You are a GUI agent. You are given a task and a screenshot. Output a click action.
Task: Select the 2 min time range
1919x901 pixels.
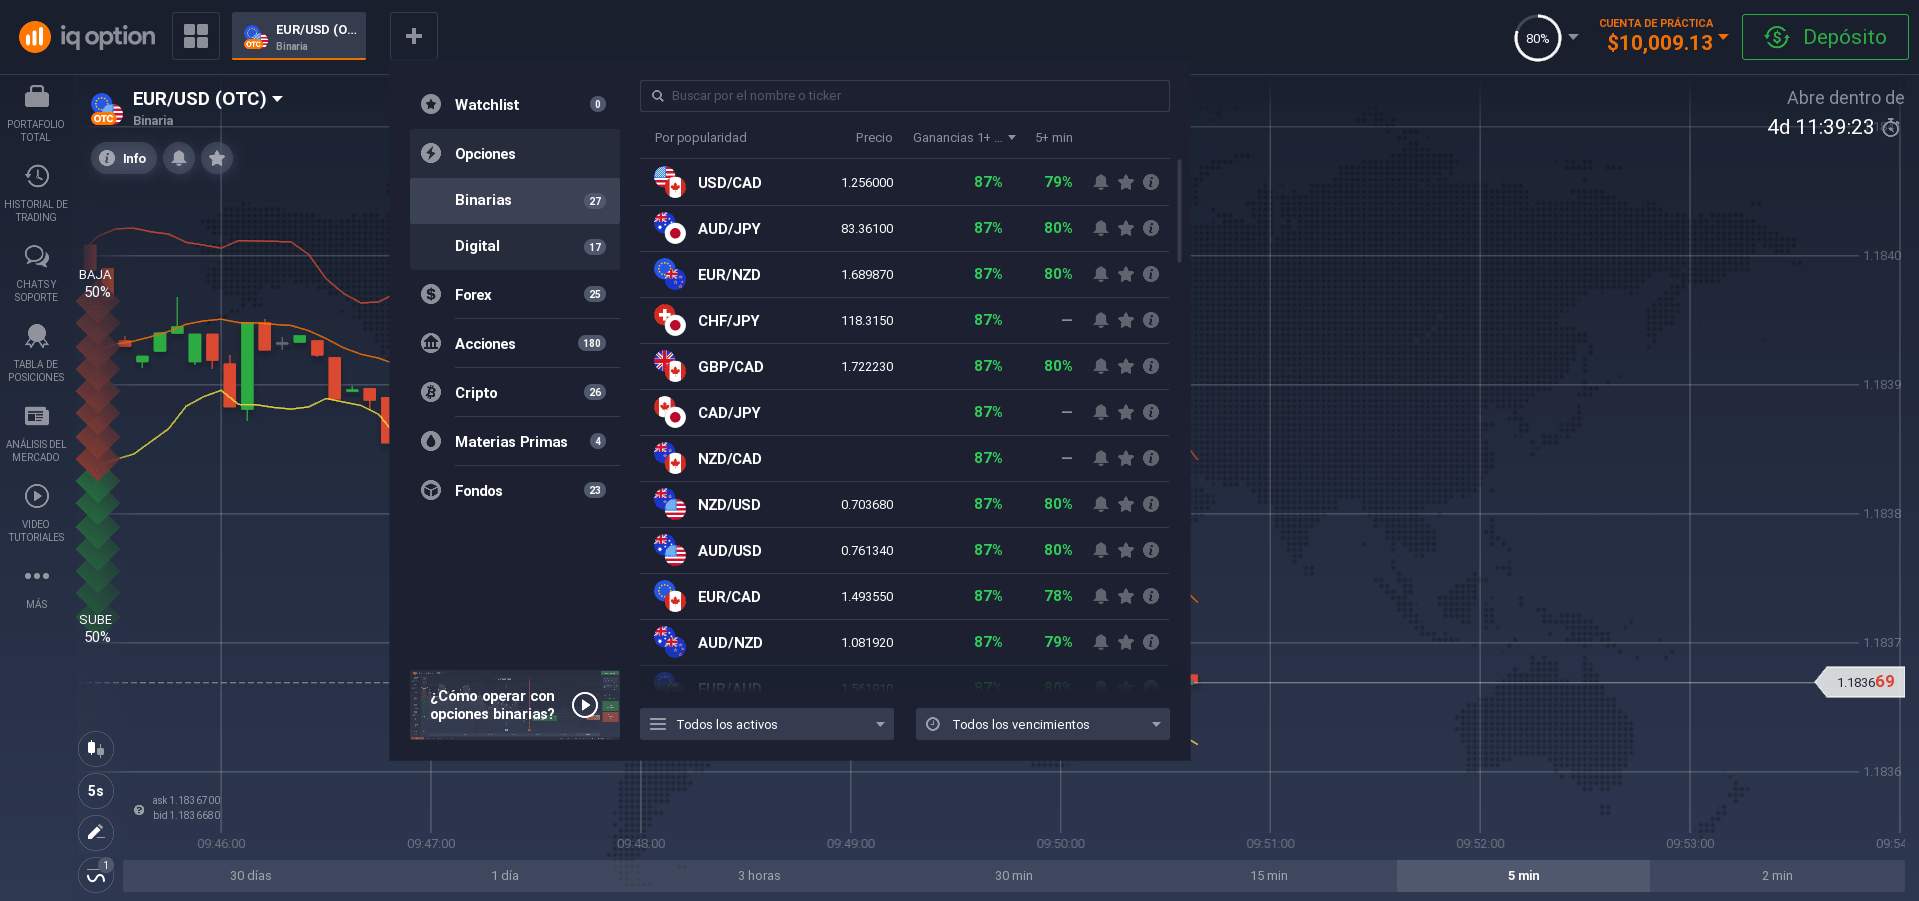click(1777, 875)
